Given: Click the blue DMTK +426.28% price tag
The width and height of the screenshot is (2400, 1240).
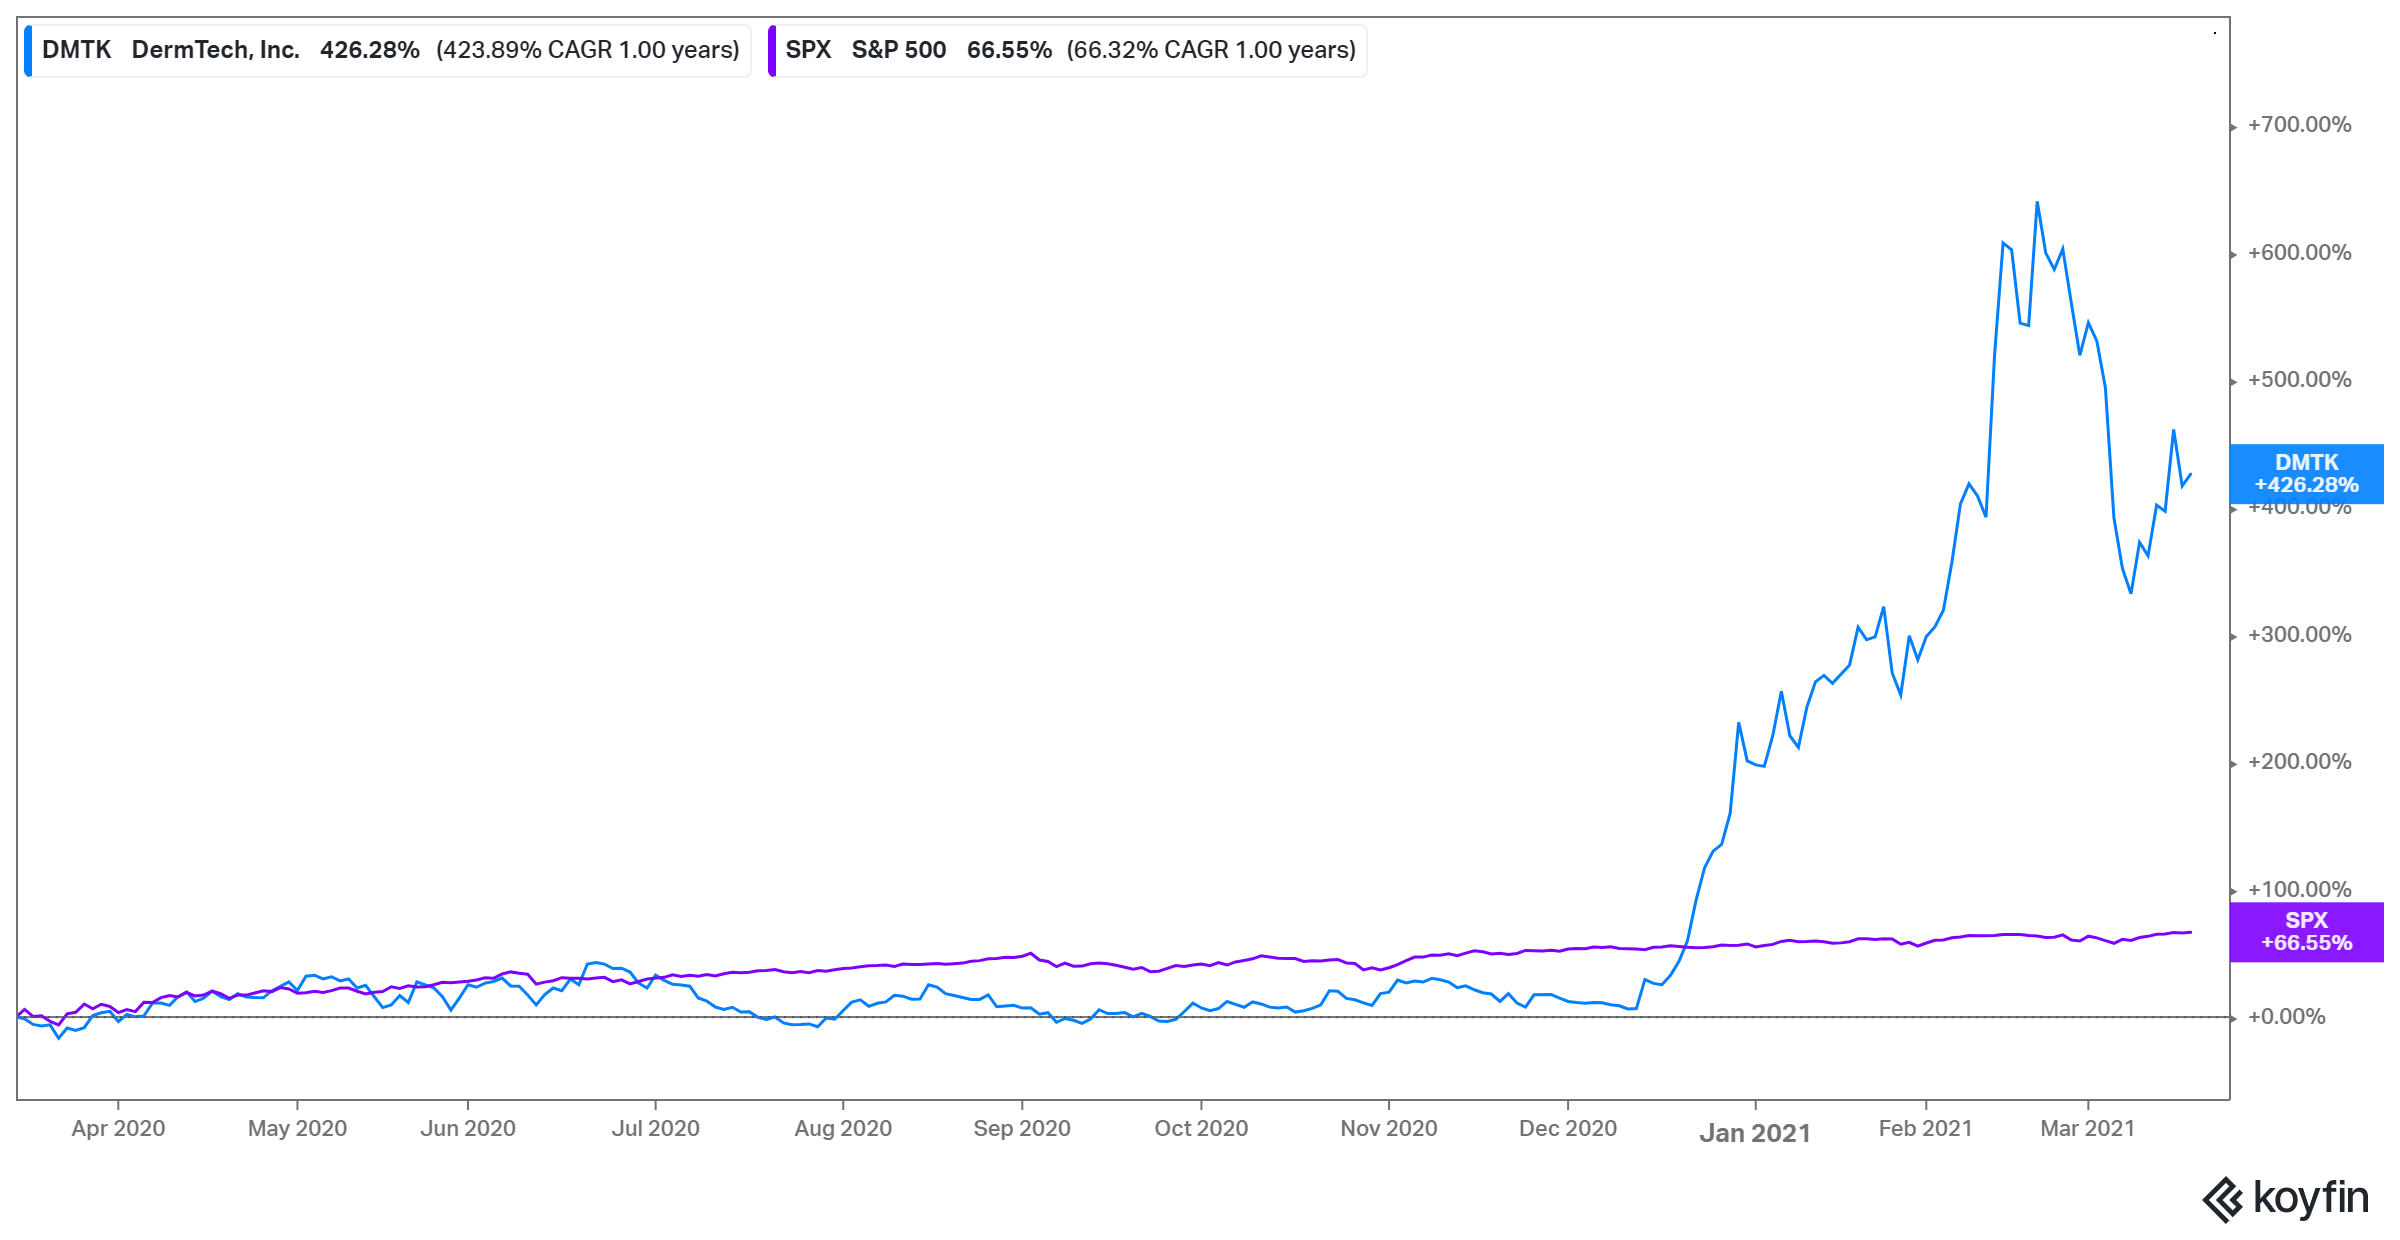Looking at the screenshot, I should 2306,474.
